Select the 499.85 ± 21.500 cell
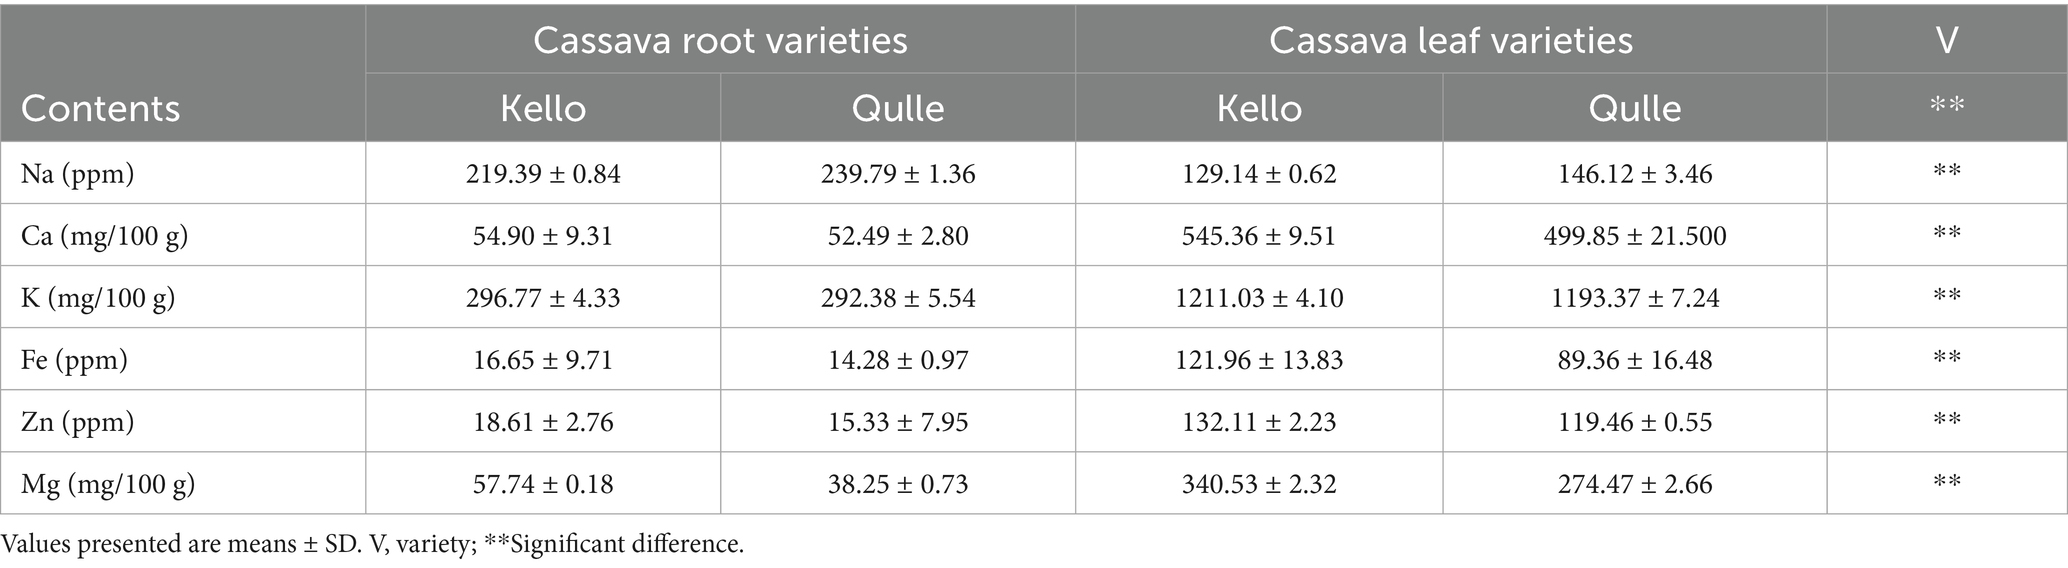Viewport: 2068px width, 568px height. coord(1634,236)
